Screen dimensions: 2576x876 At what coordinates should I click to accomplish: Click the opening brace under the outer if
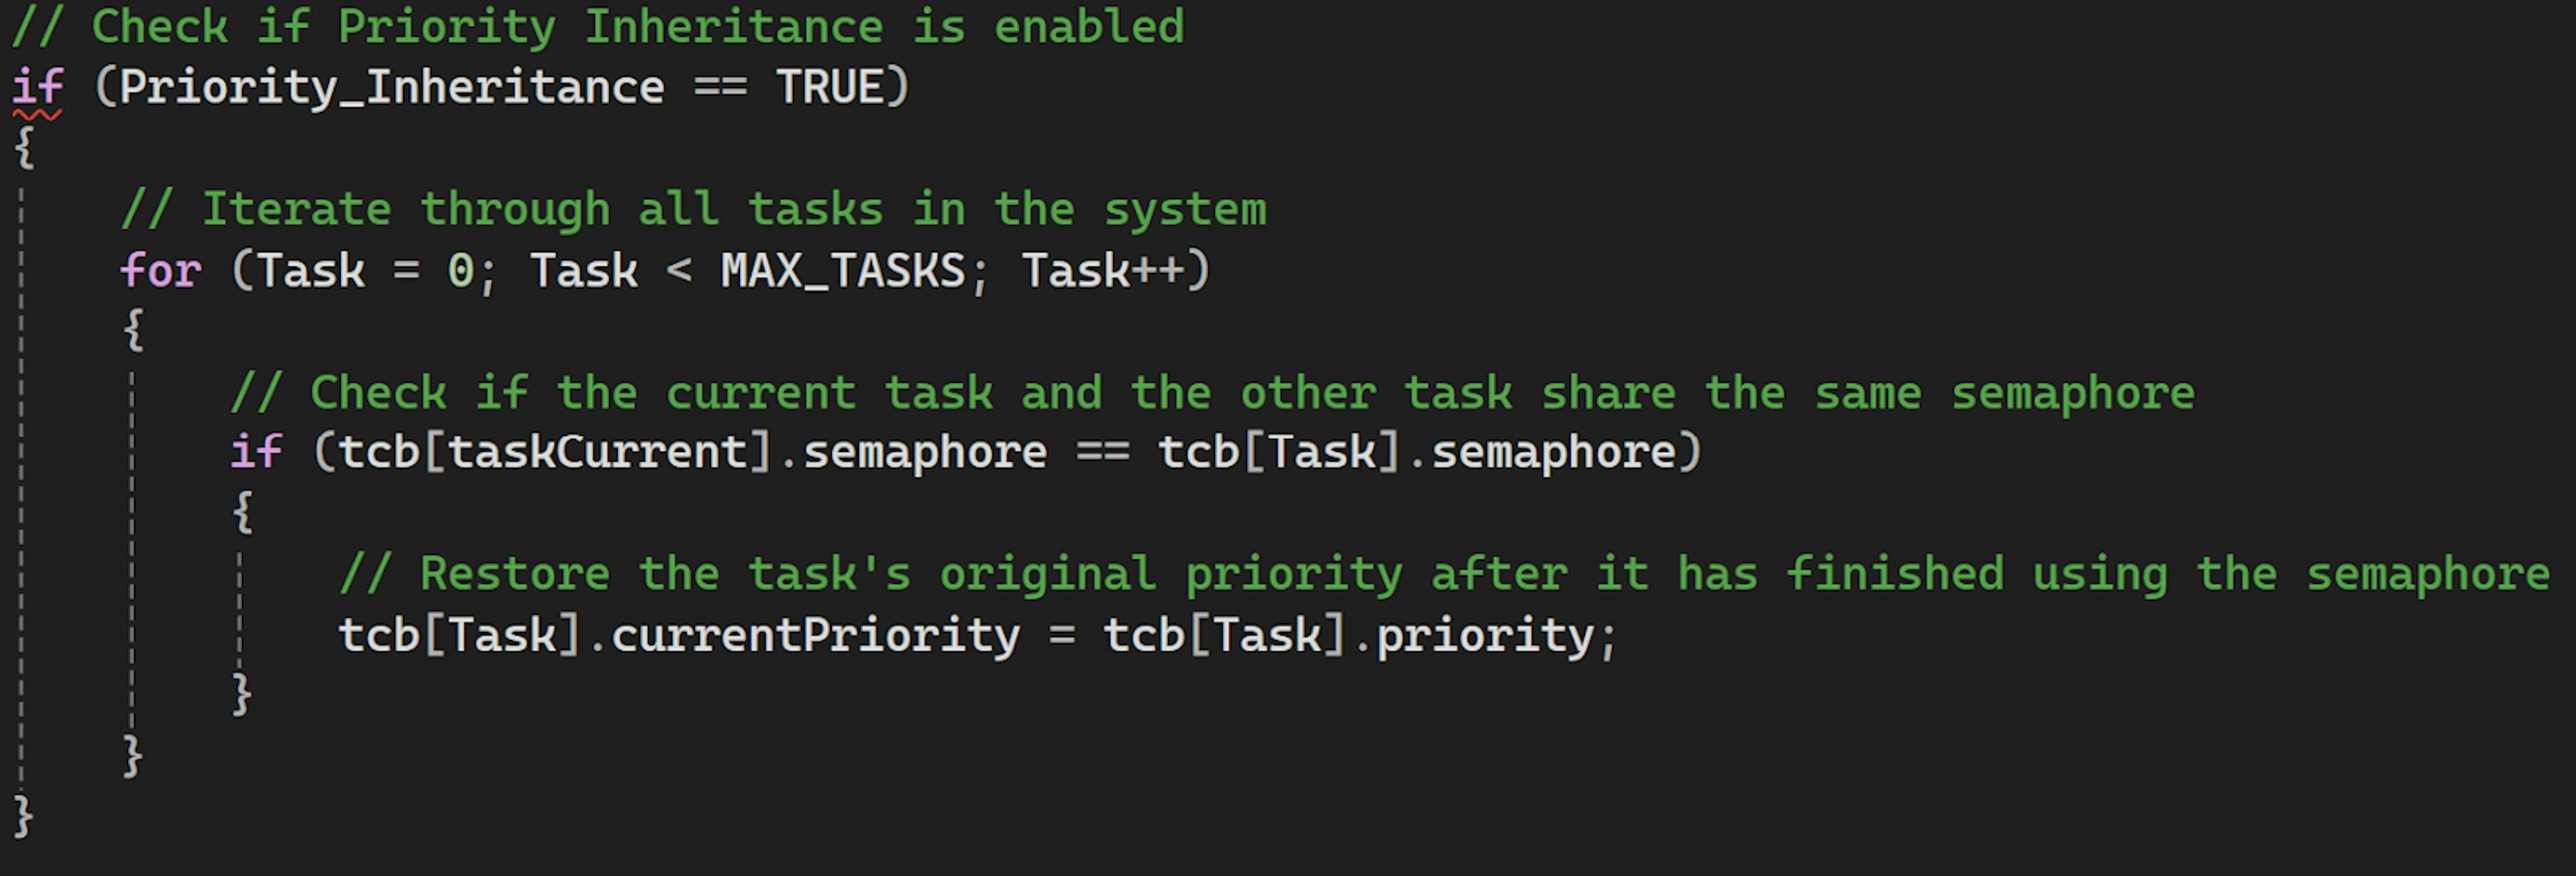coord(25,148)
